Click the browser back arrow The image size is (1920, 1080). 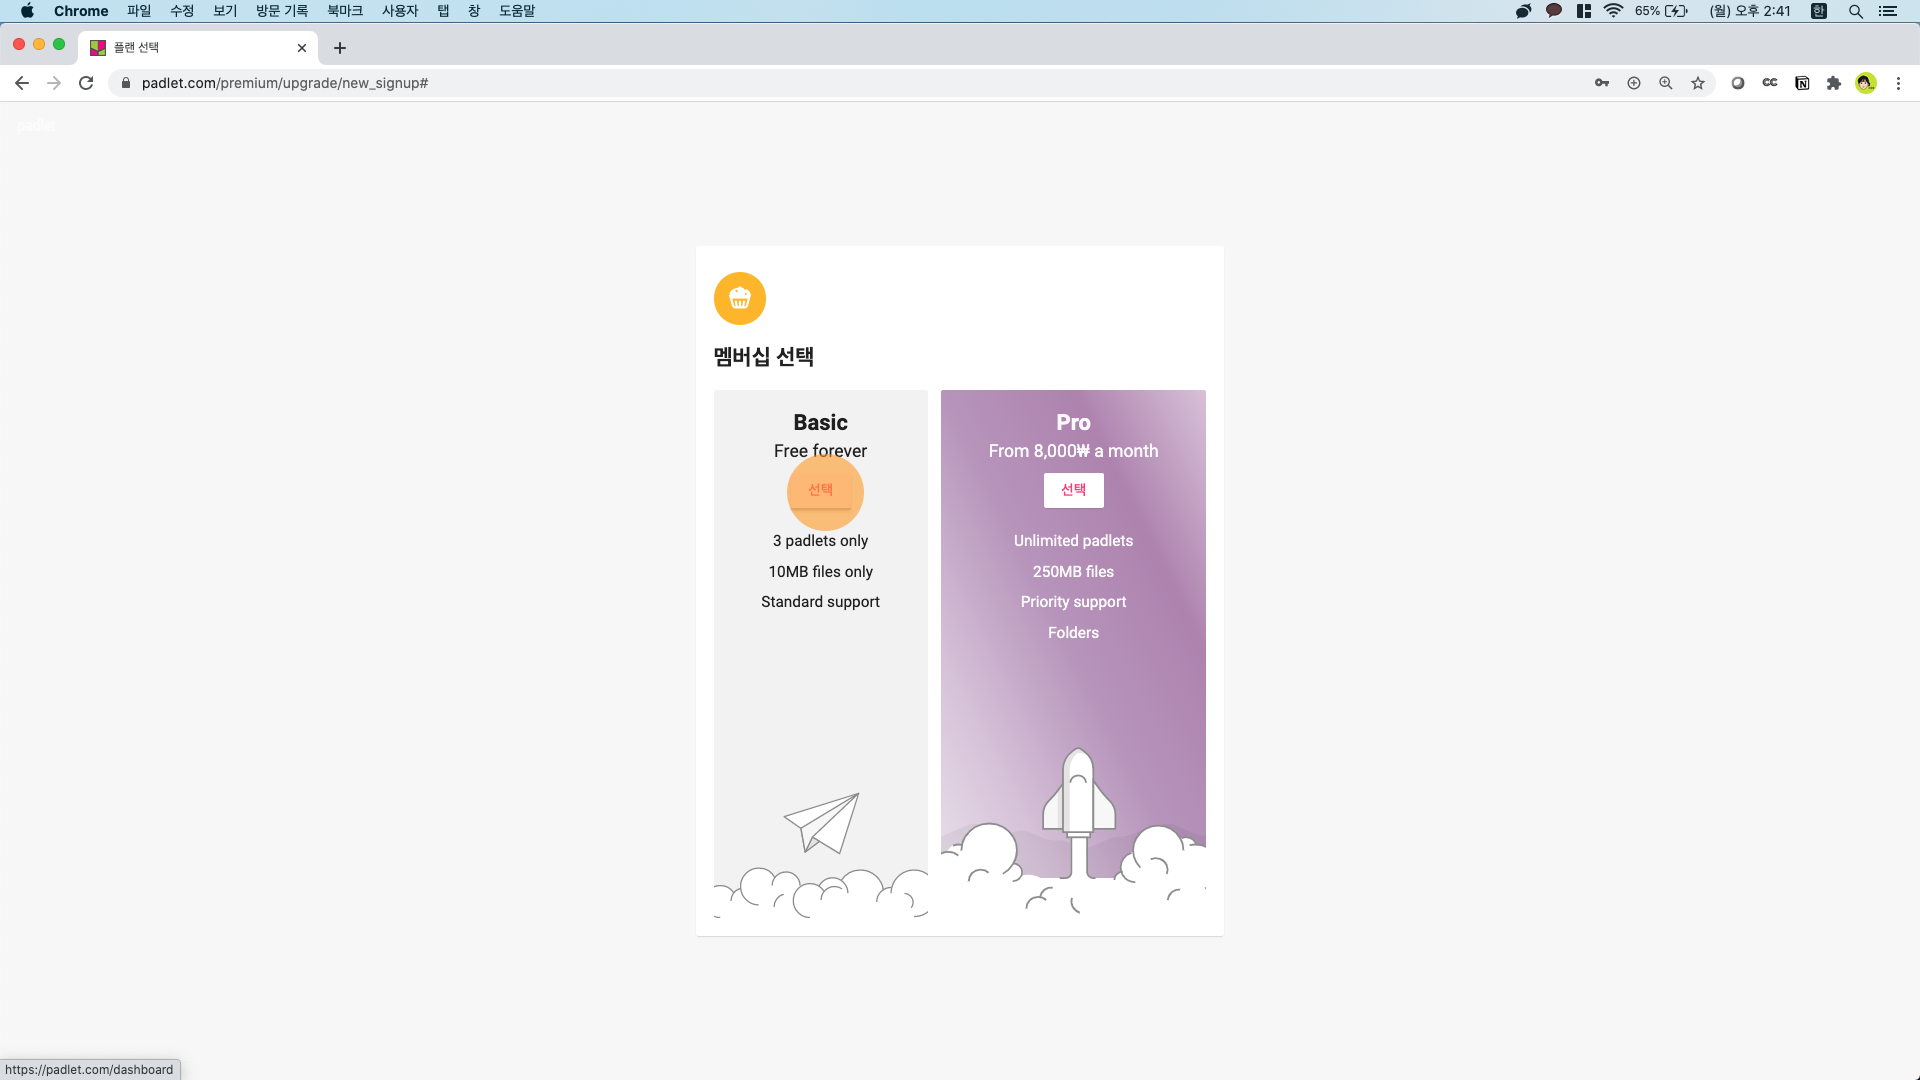coord(22,83)
